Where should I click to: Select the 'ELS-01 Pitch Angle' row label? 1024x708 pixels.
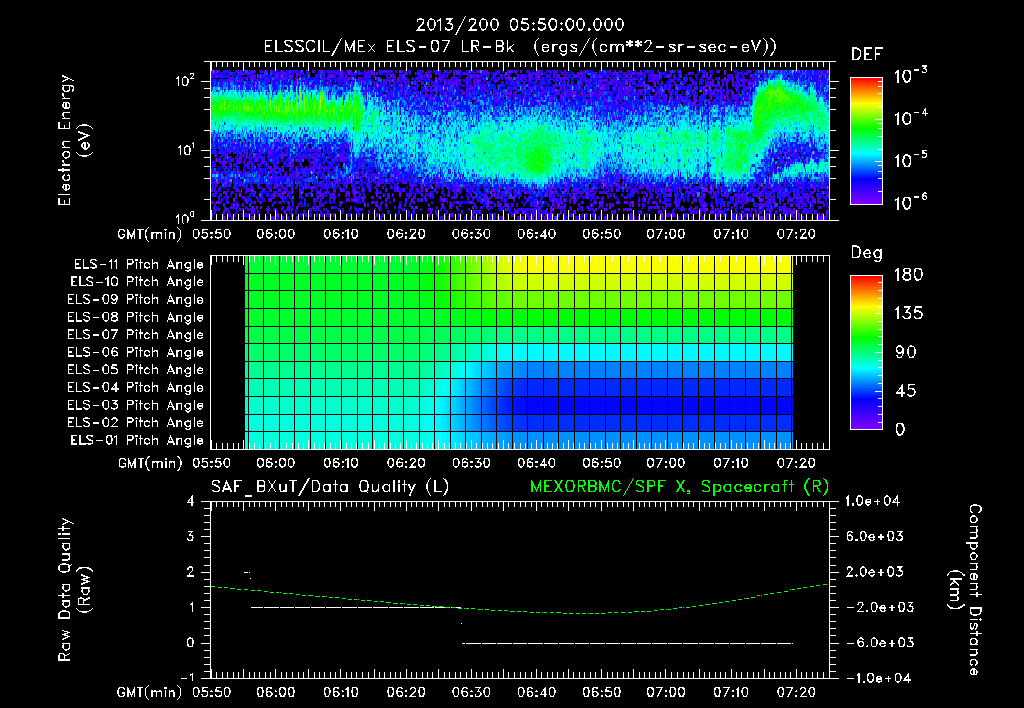[137, 440]
